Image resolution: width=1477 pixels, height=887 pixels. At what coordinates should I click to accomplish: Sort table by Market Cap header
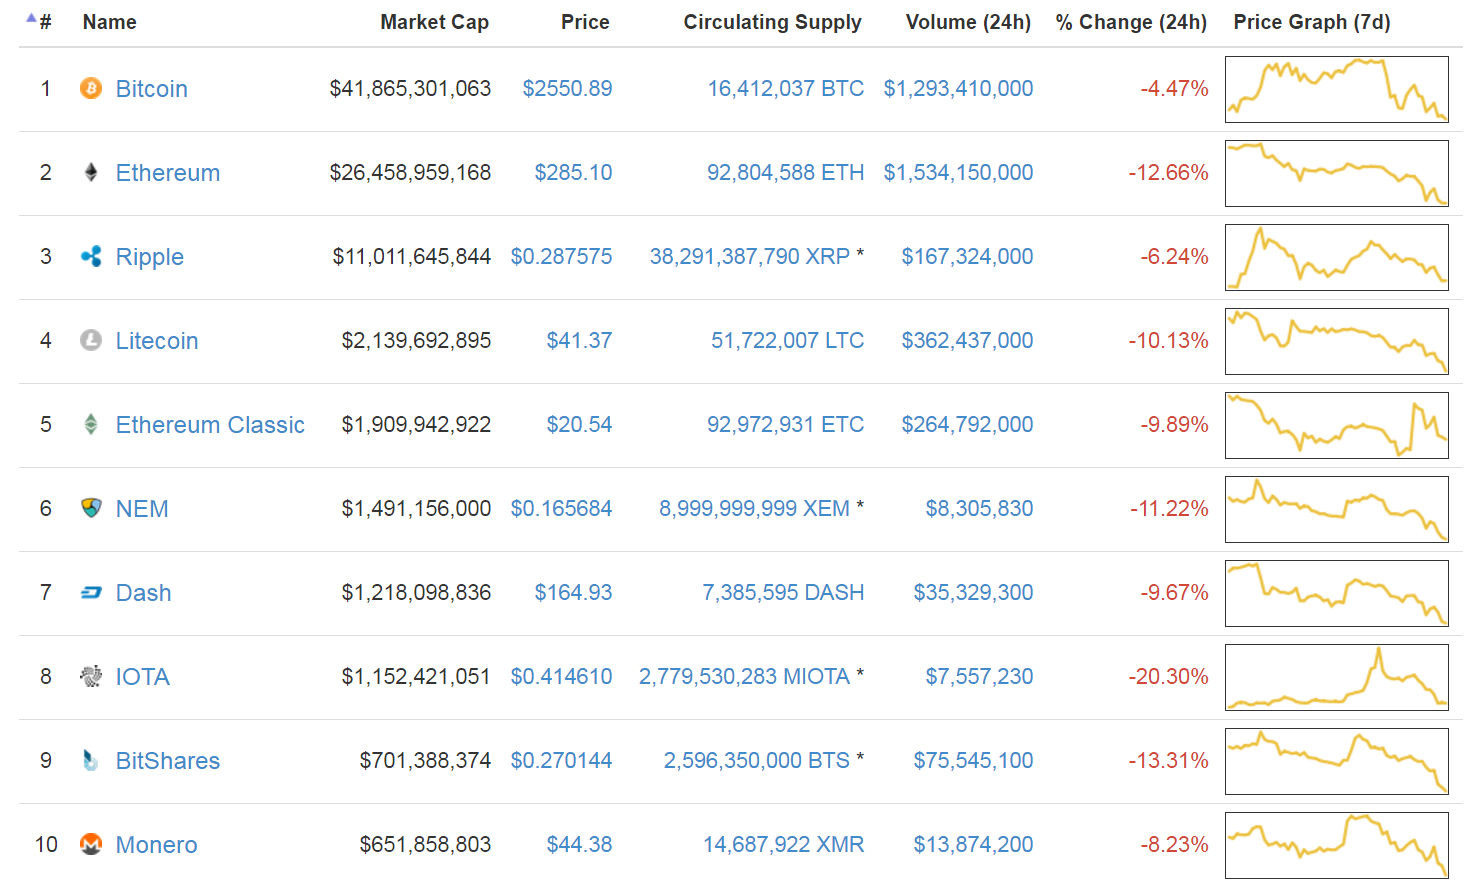[x=434, y=22]
